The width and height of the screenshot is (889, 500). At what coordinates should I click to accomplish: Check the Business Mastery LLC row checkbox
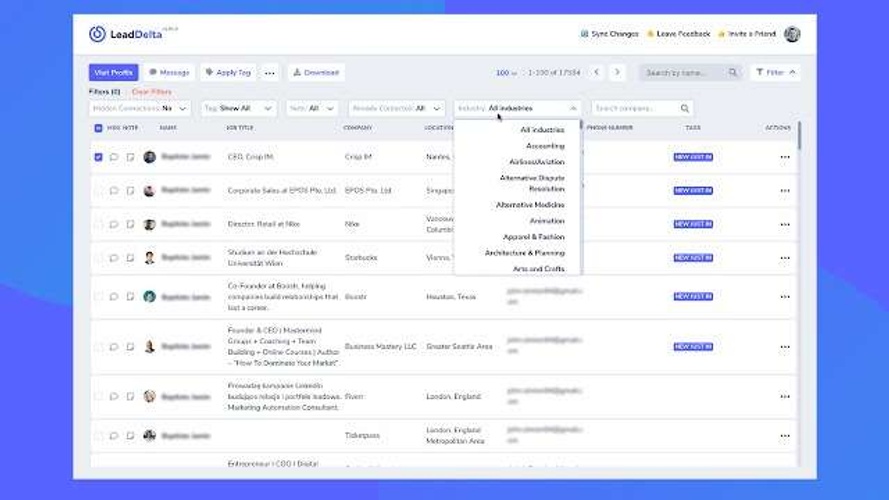pos(99,346)
